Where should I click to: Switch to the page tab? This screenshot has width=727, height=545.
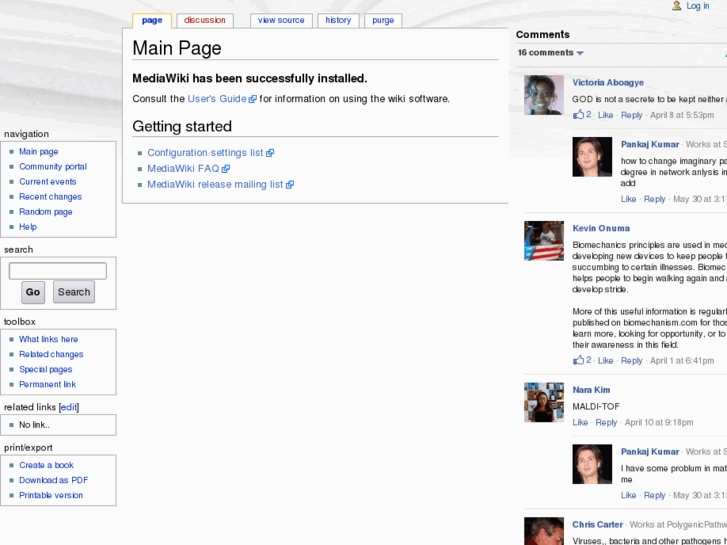152,20
